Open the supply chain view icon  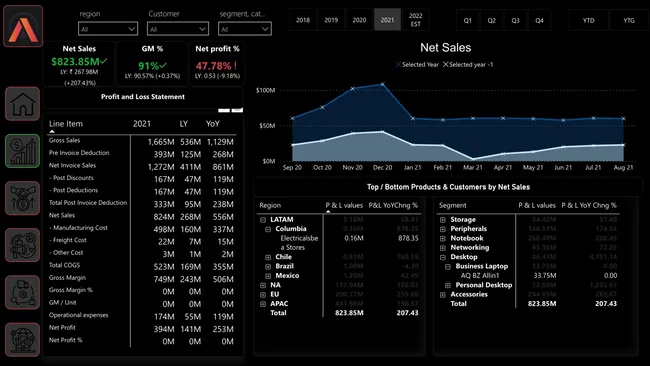(23, 292)
